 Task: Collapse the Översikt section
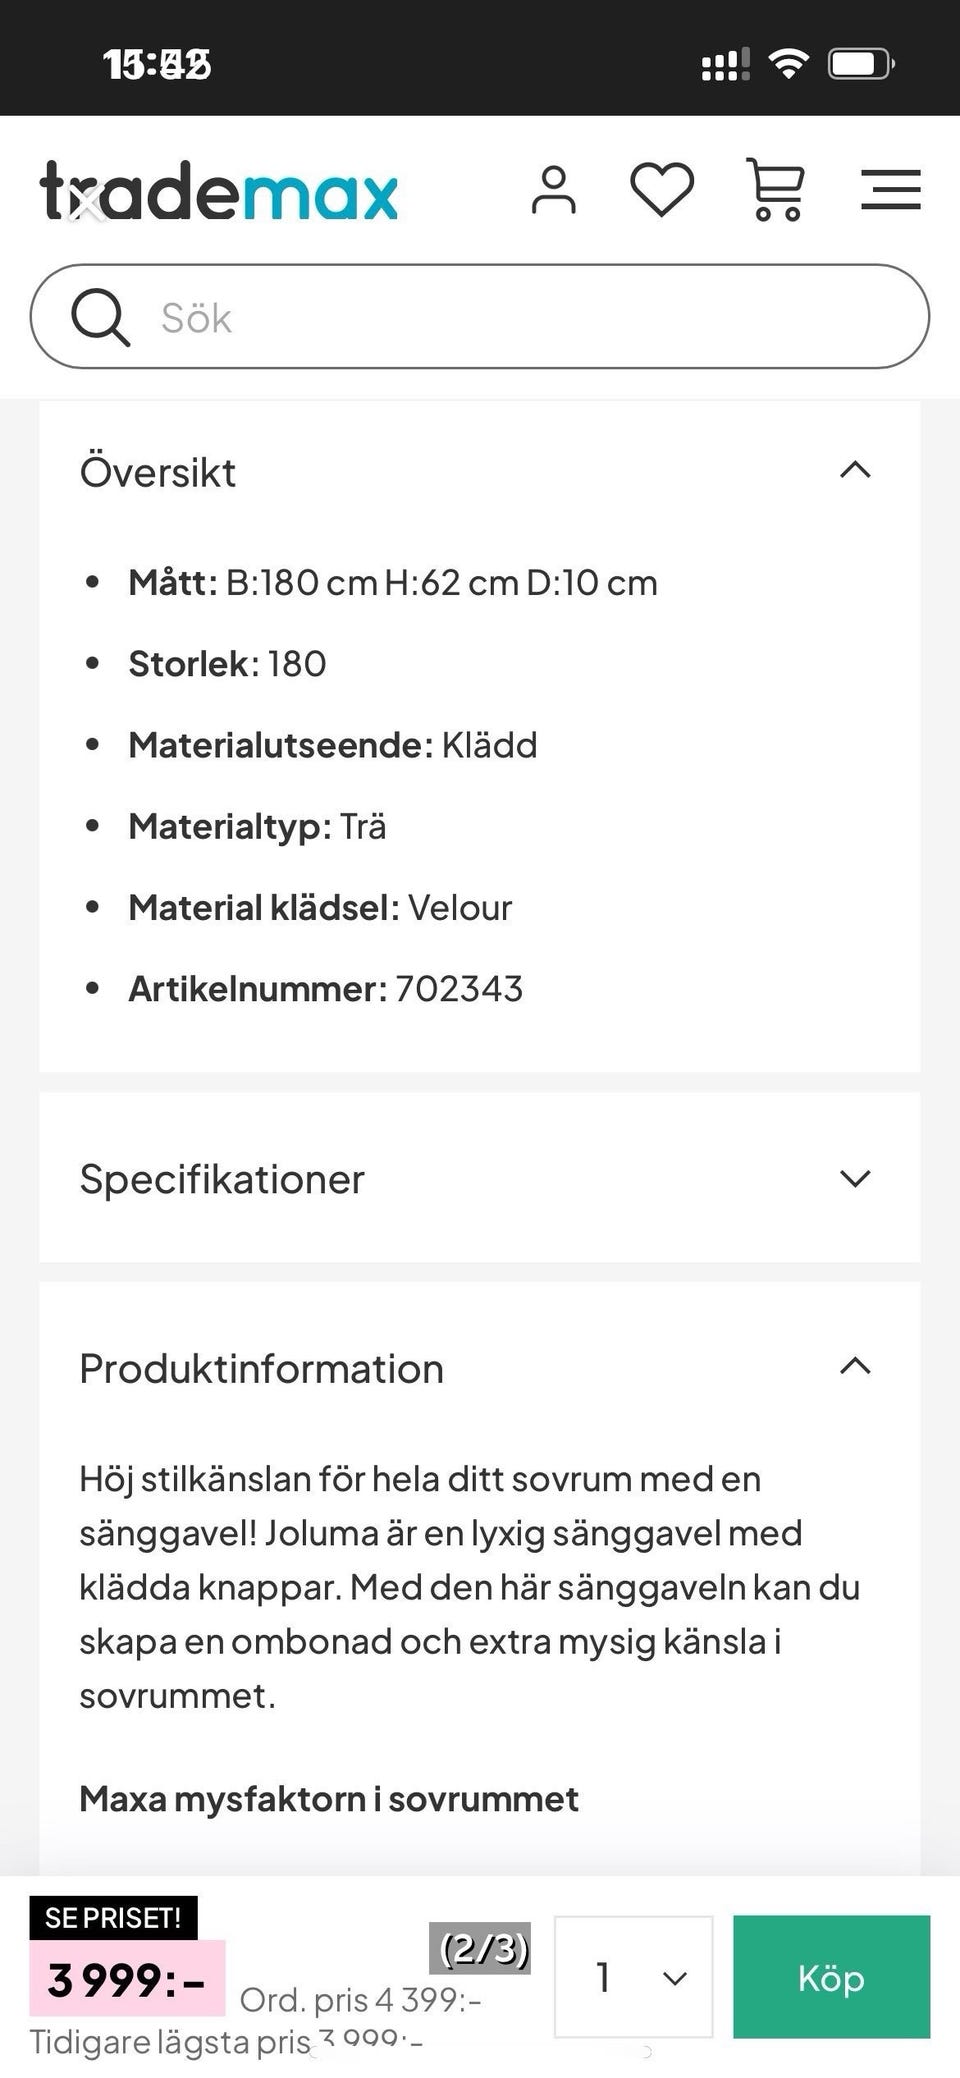pyautogui.click(x=855, y=471)
